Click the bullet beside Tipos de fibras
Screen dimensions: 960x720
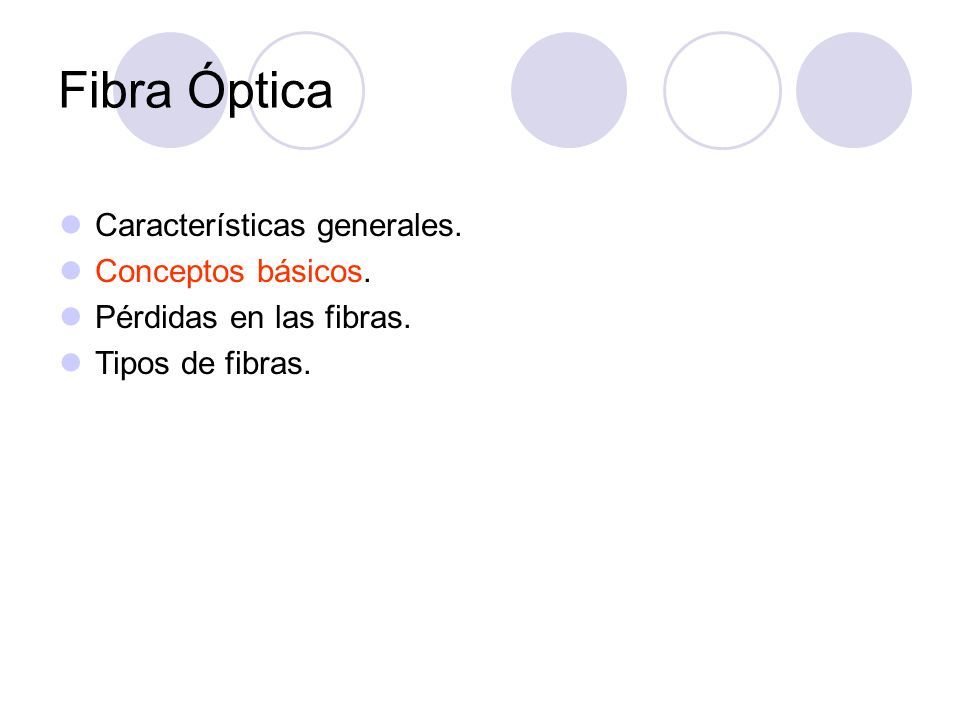pos(71,362)
